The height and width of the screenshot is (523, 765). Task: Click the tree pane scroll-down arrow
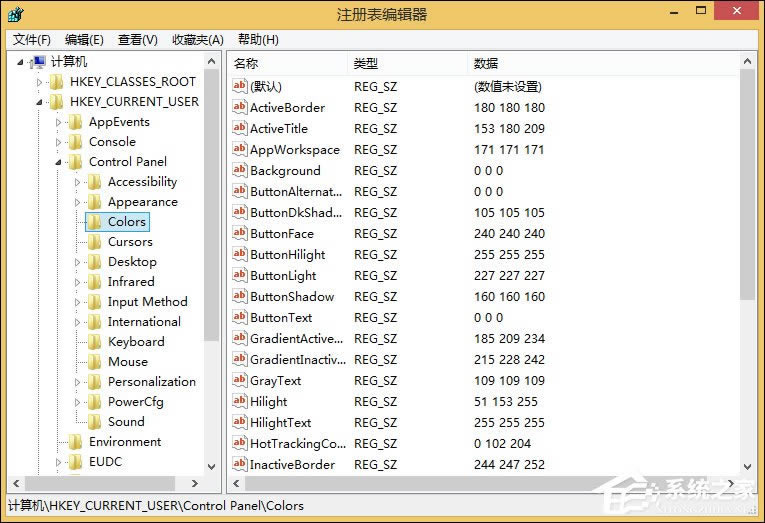click(x=211, y=467)
